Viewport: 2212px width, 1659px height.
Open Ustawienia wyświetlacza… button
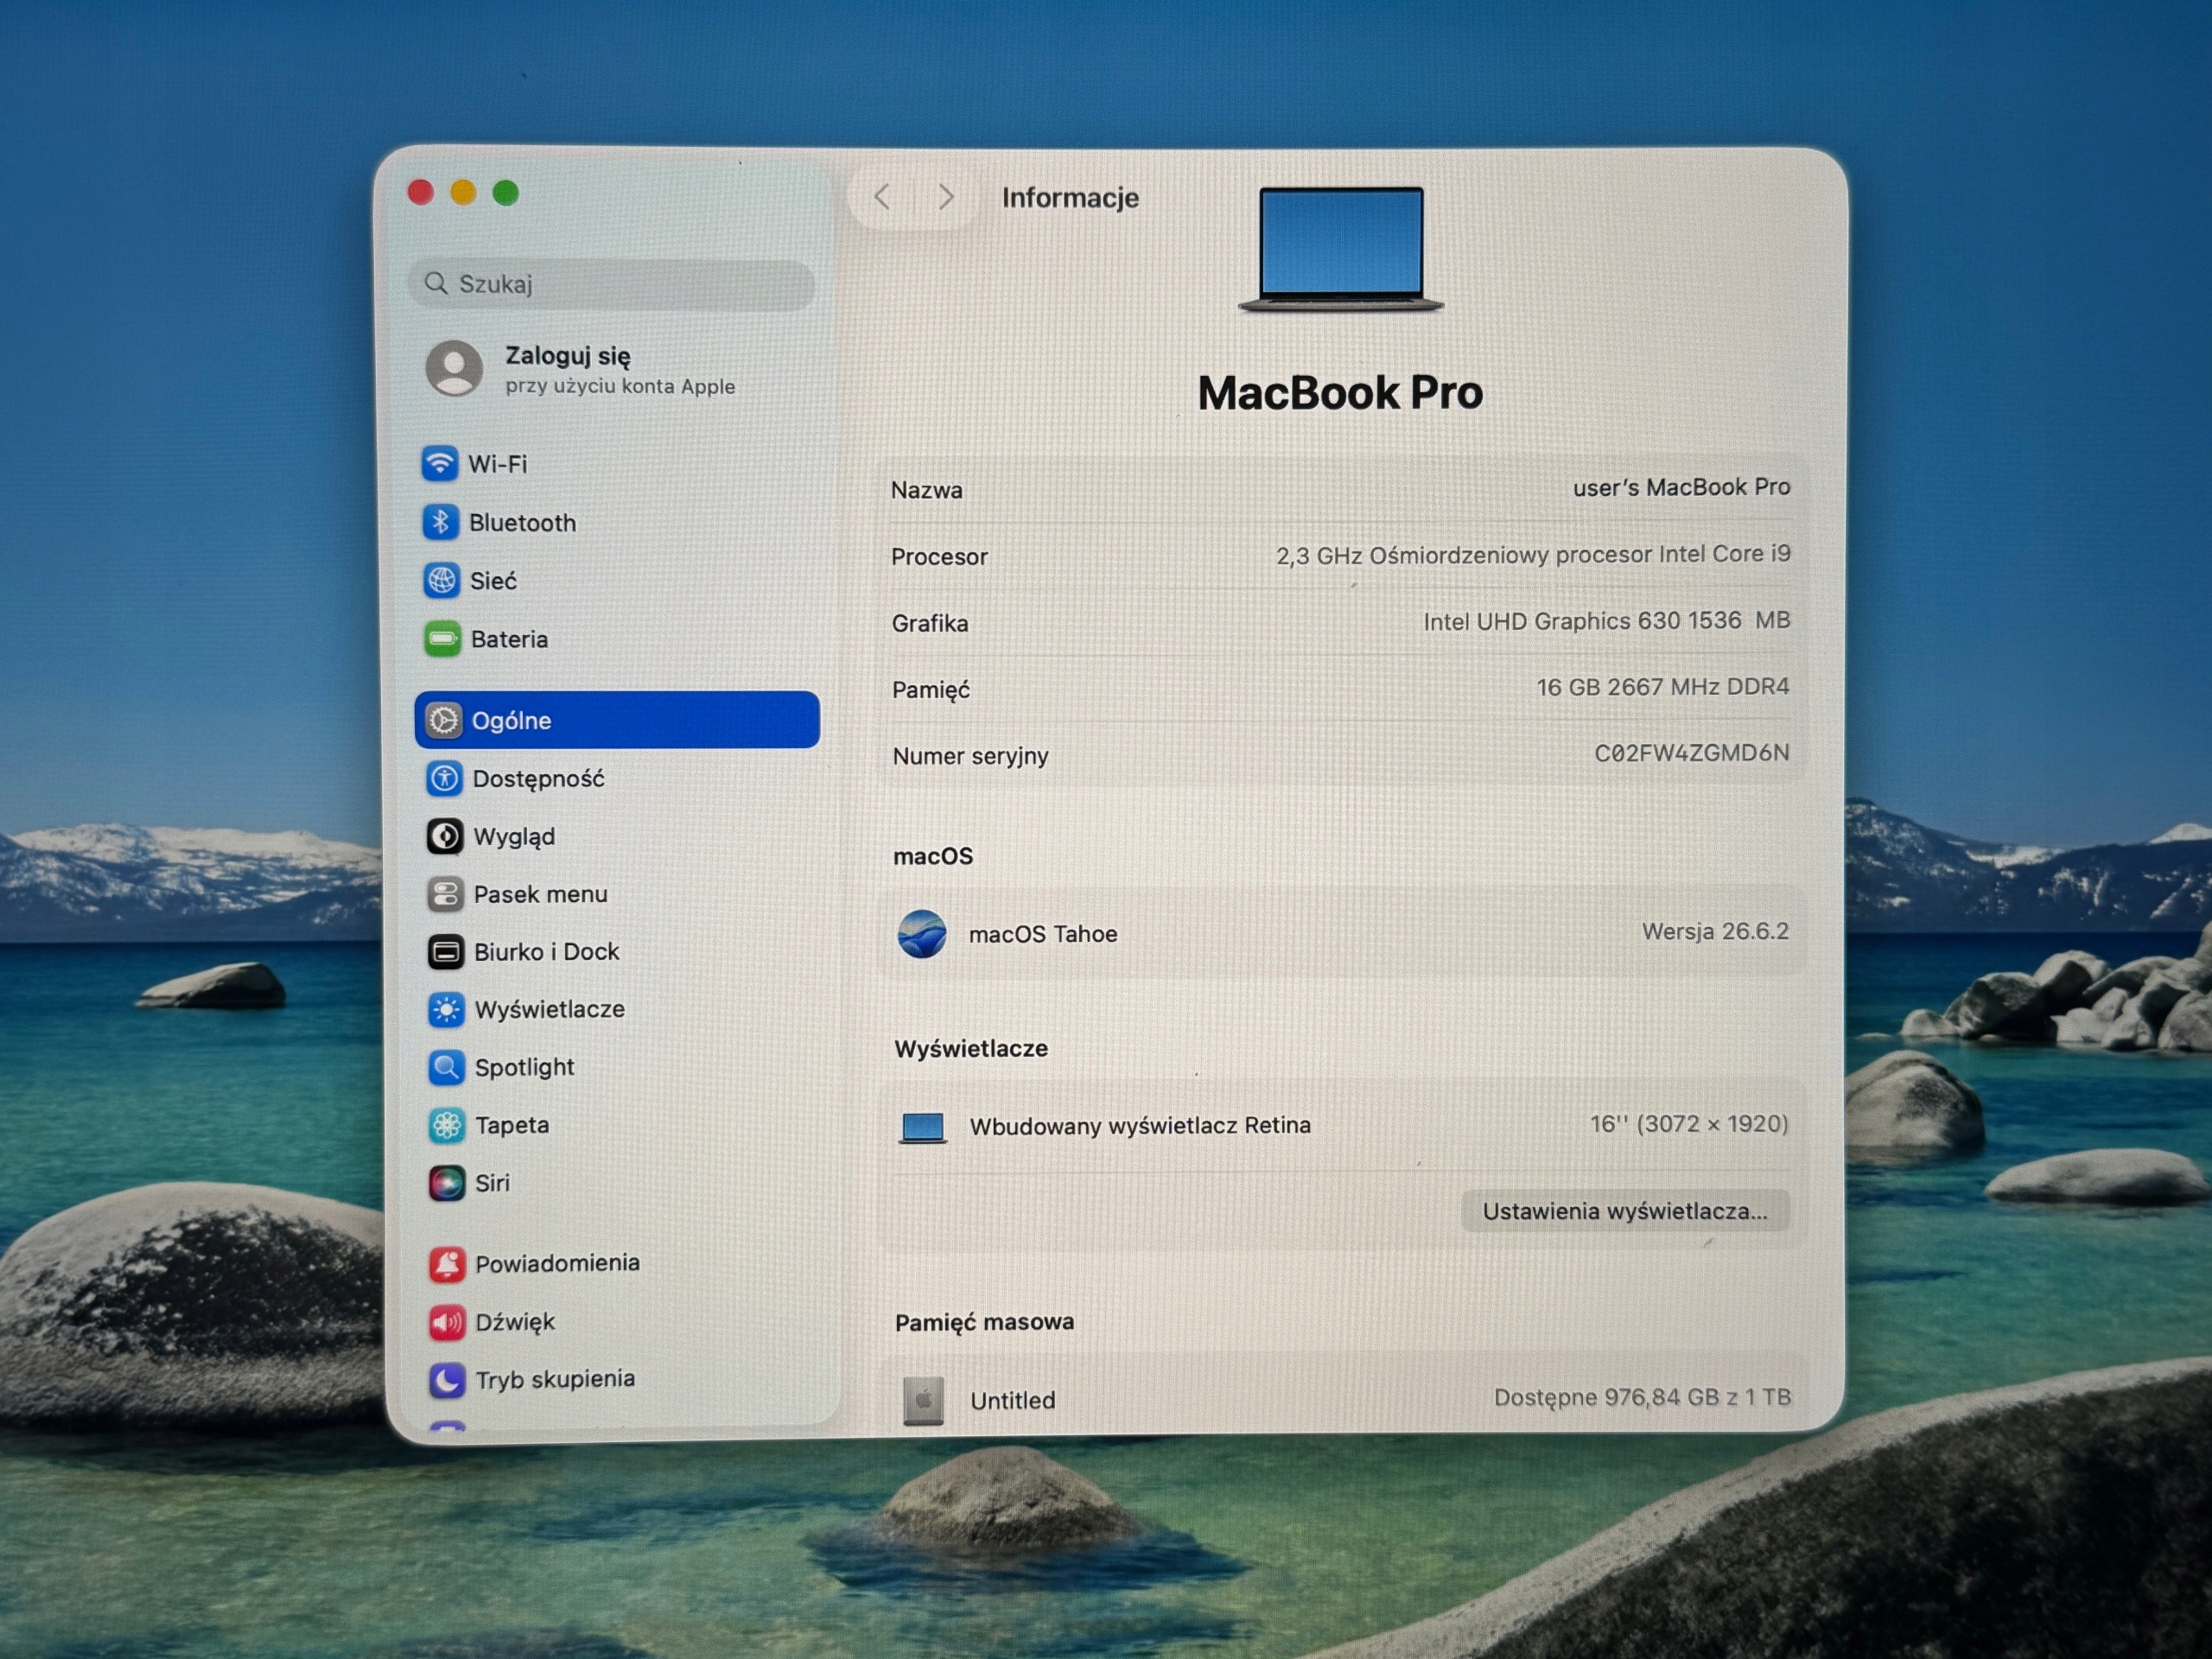click(1625, 1211)
